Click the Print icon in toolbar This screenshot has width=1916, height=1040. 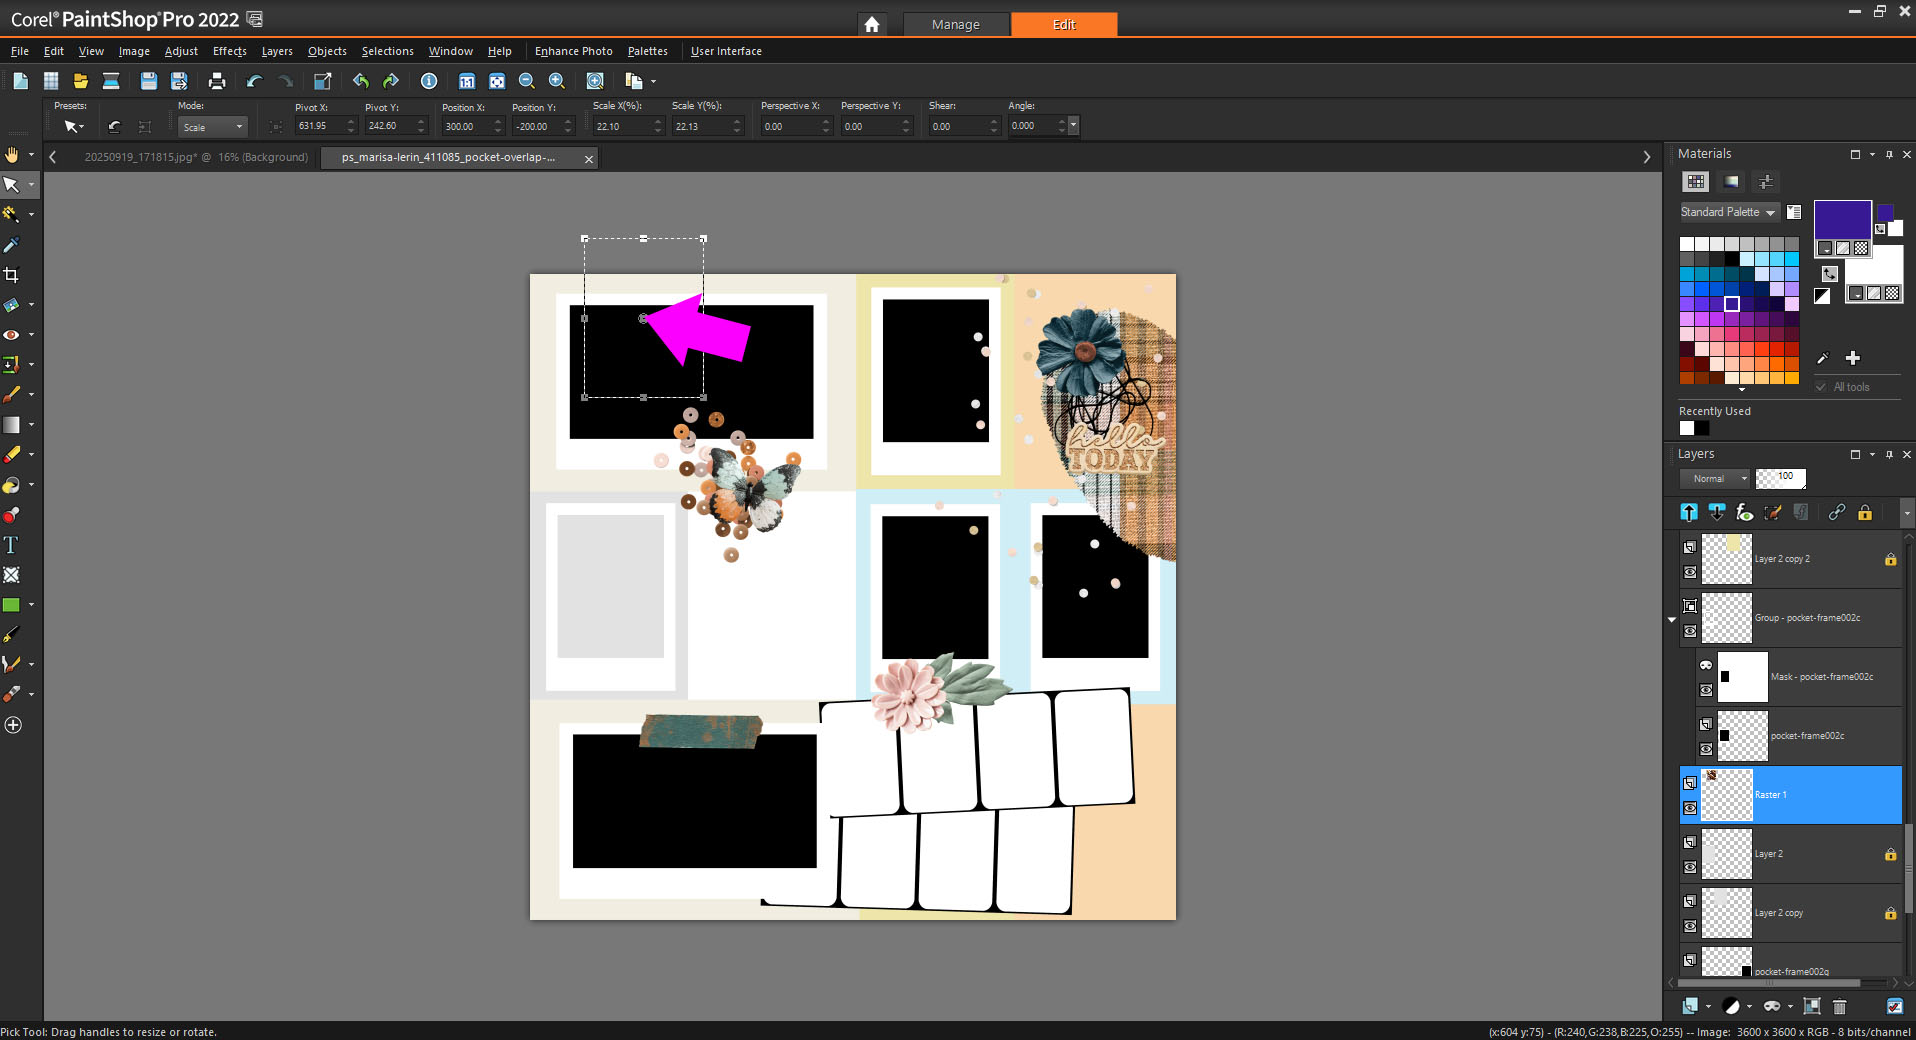(216, 82)
